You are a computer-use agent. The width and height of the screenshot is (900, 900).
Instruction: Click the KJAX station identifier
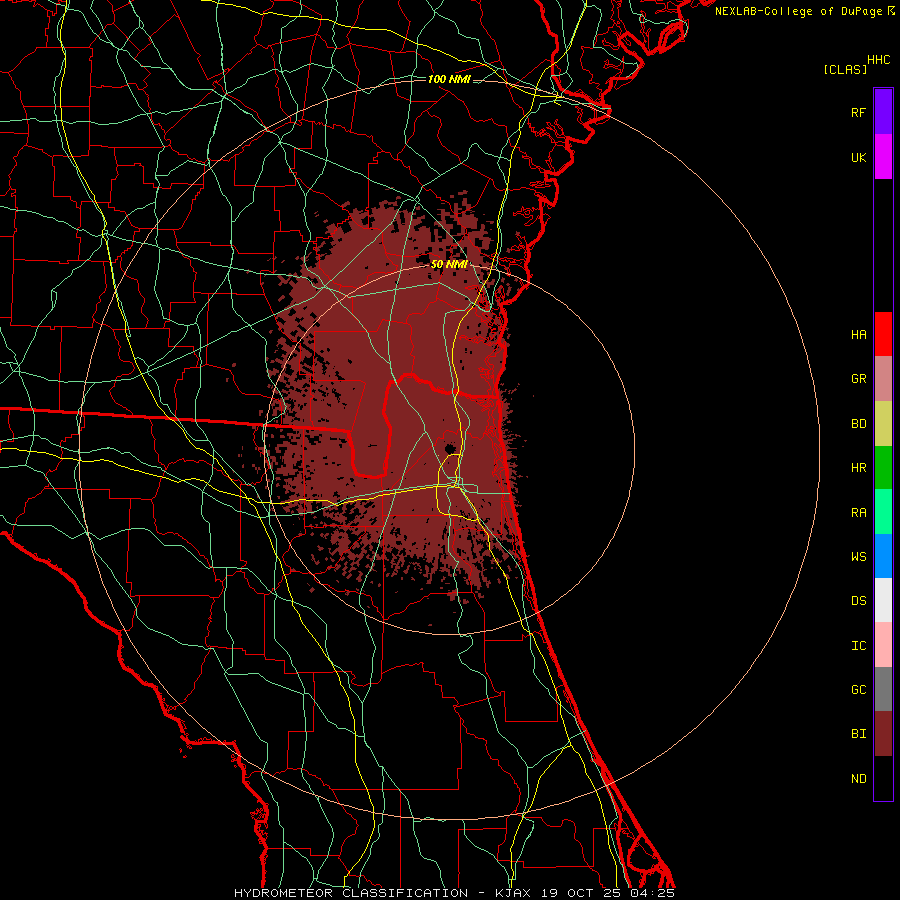pyautogui.click(x=513, y=893)
